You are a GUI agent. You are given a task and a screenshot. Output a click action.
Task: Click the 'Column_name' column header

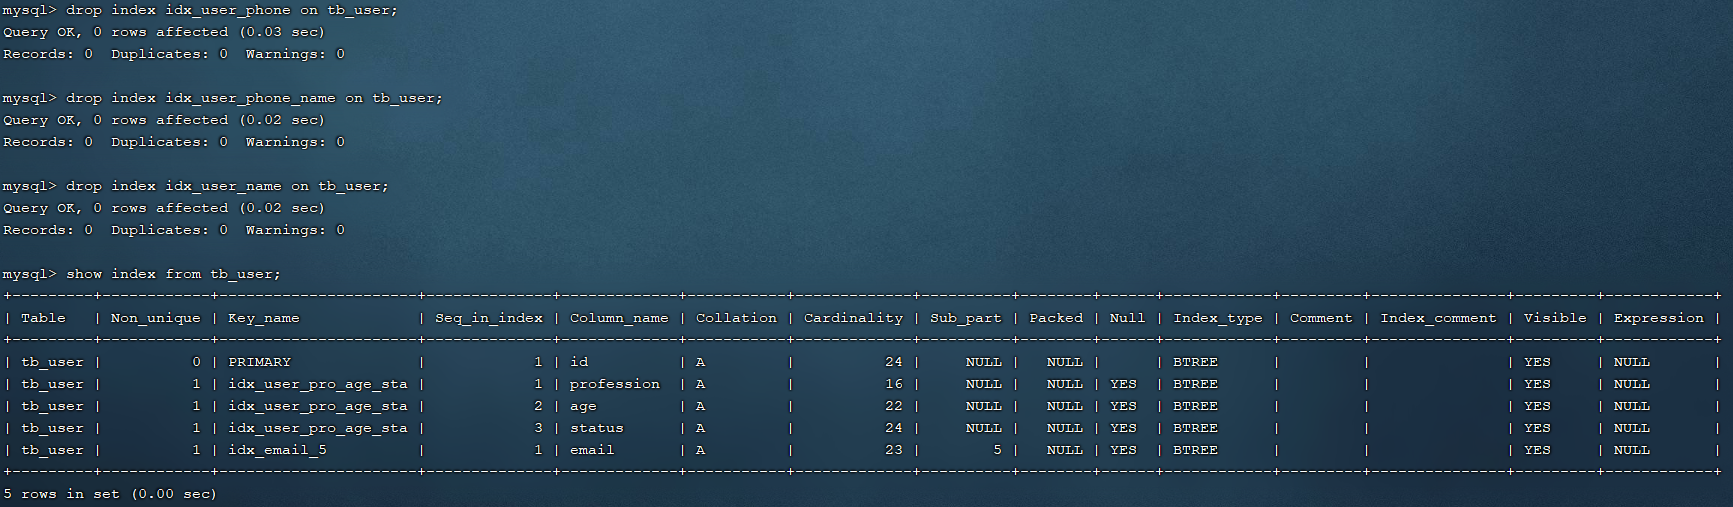(x=619, y=318)
